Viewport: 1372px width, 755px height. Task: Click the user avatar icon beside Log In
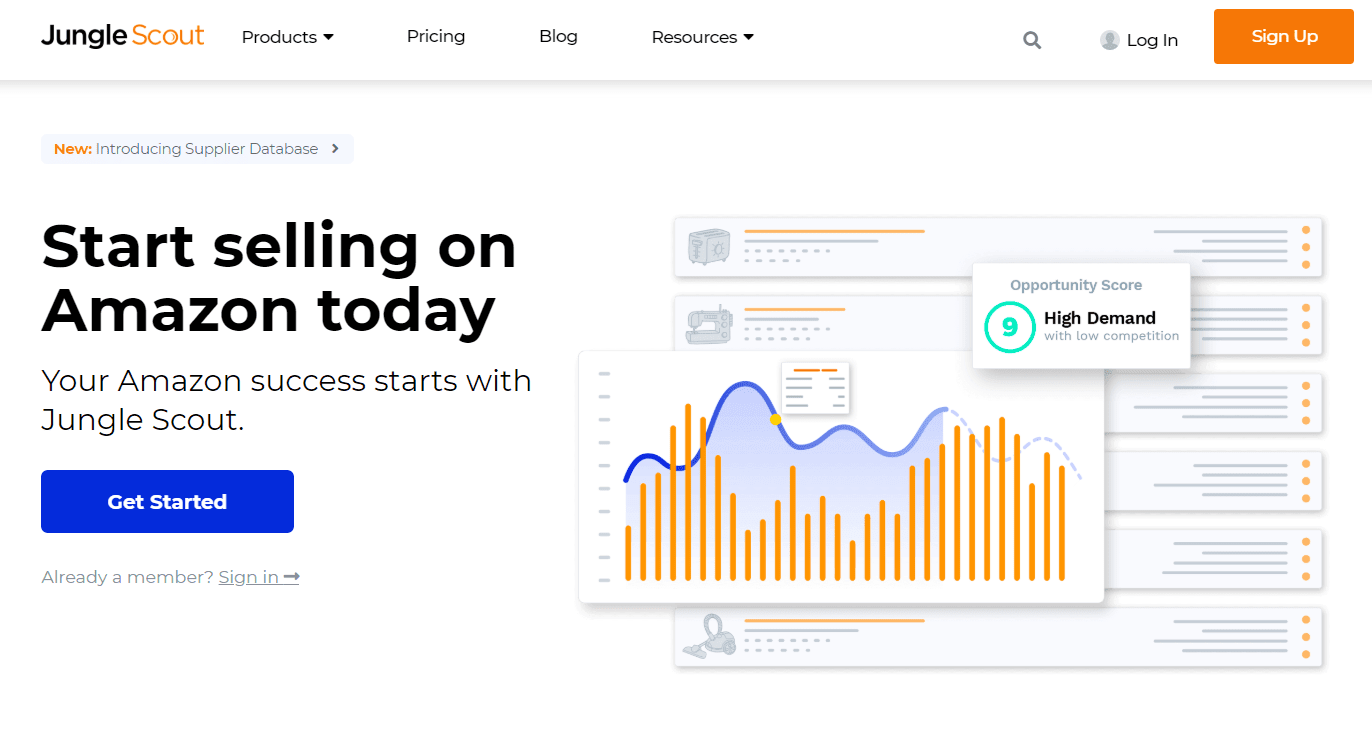pos(1109,40)
